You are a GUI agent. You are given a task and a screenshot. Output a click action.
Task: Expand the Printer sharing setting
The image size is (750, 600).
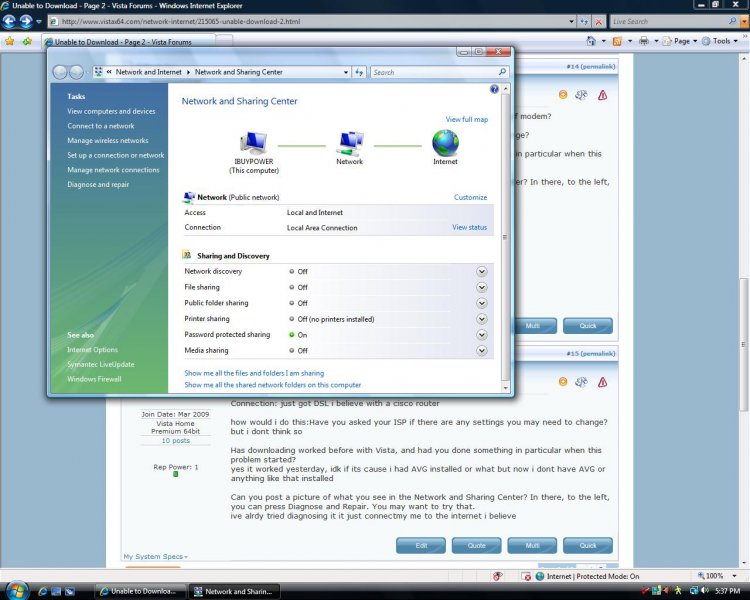[482, 319]
